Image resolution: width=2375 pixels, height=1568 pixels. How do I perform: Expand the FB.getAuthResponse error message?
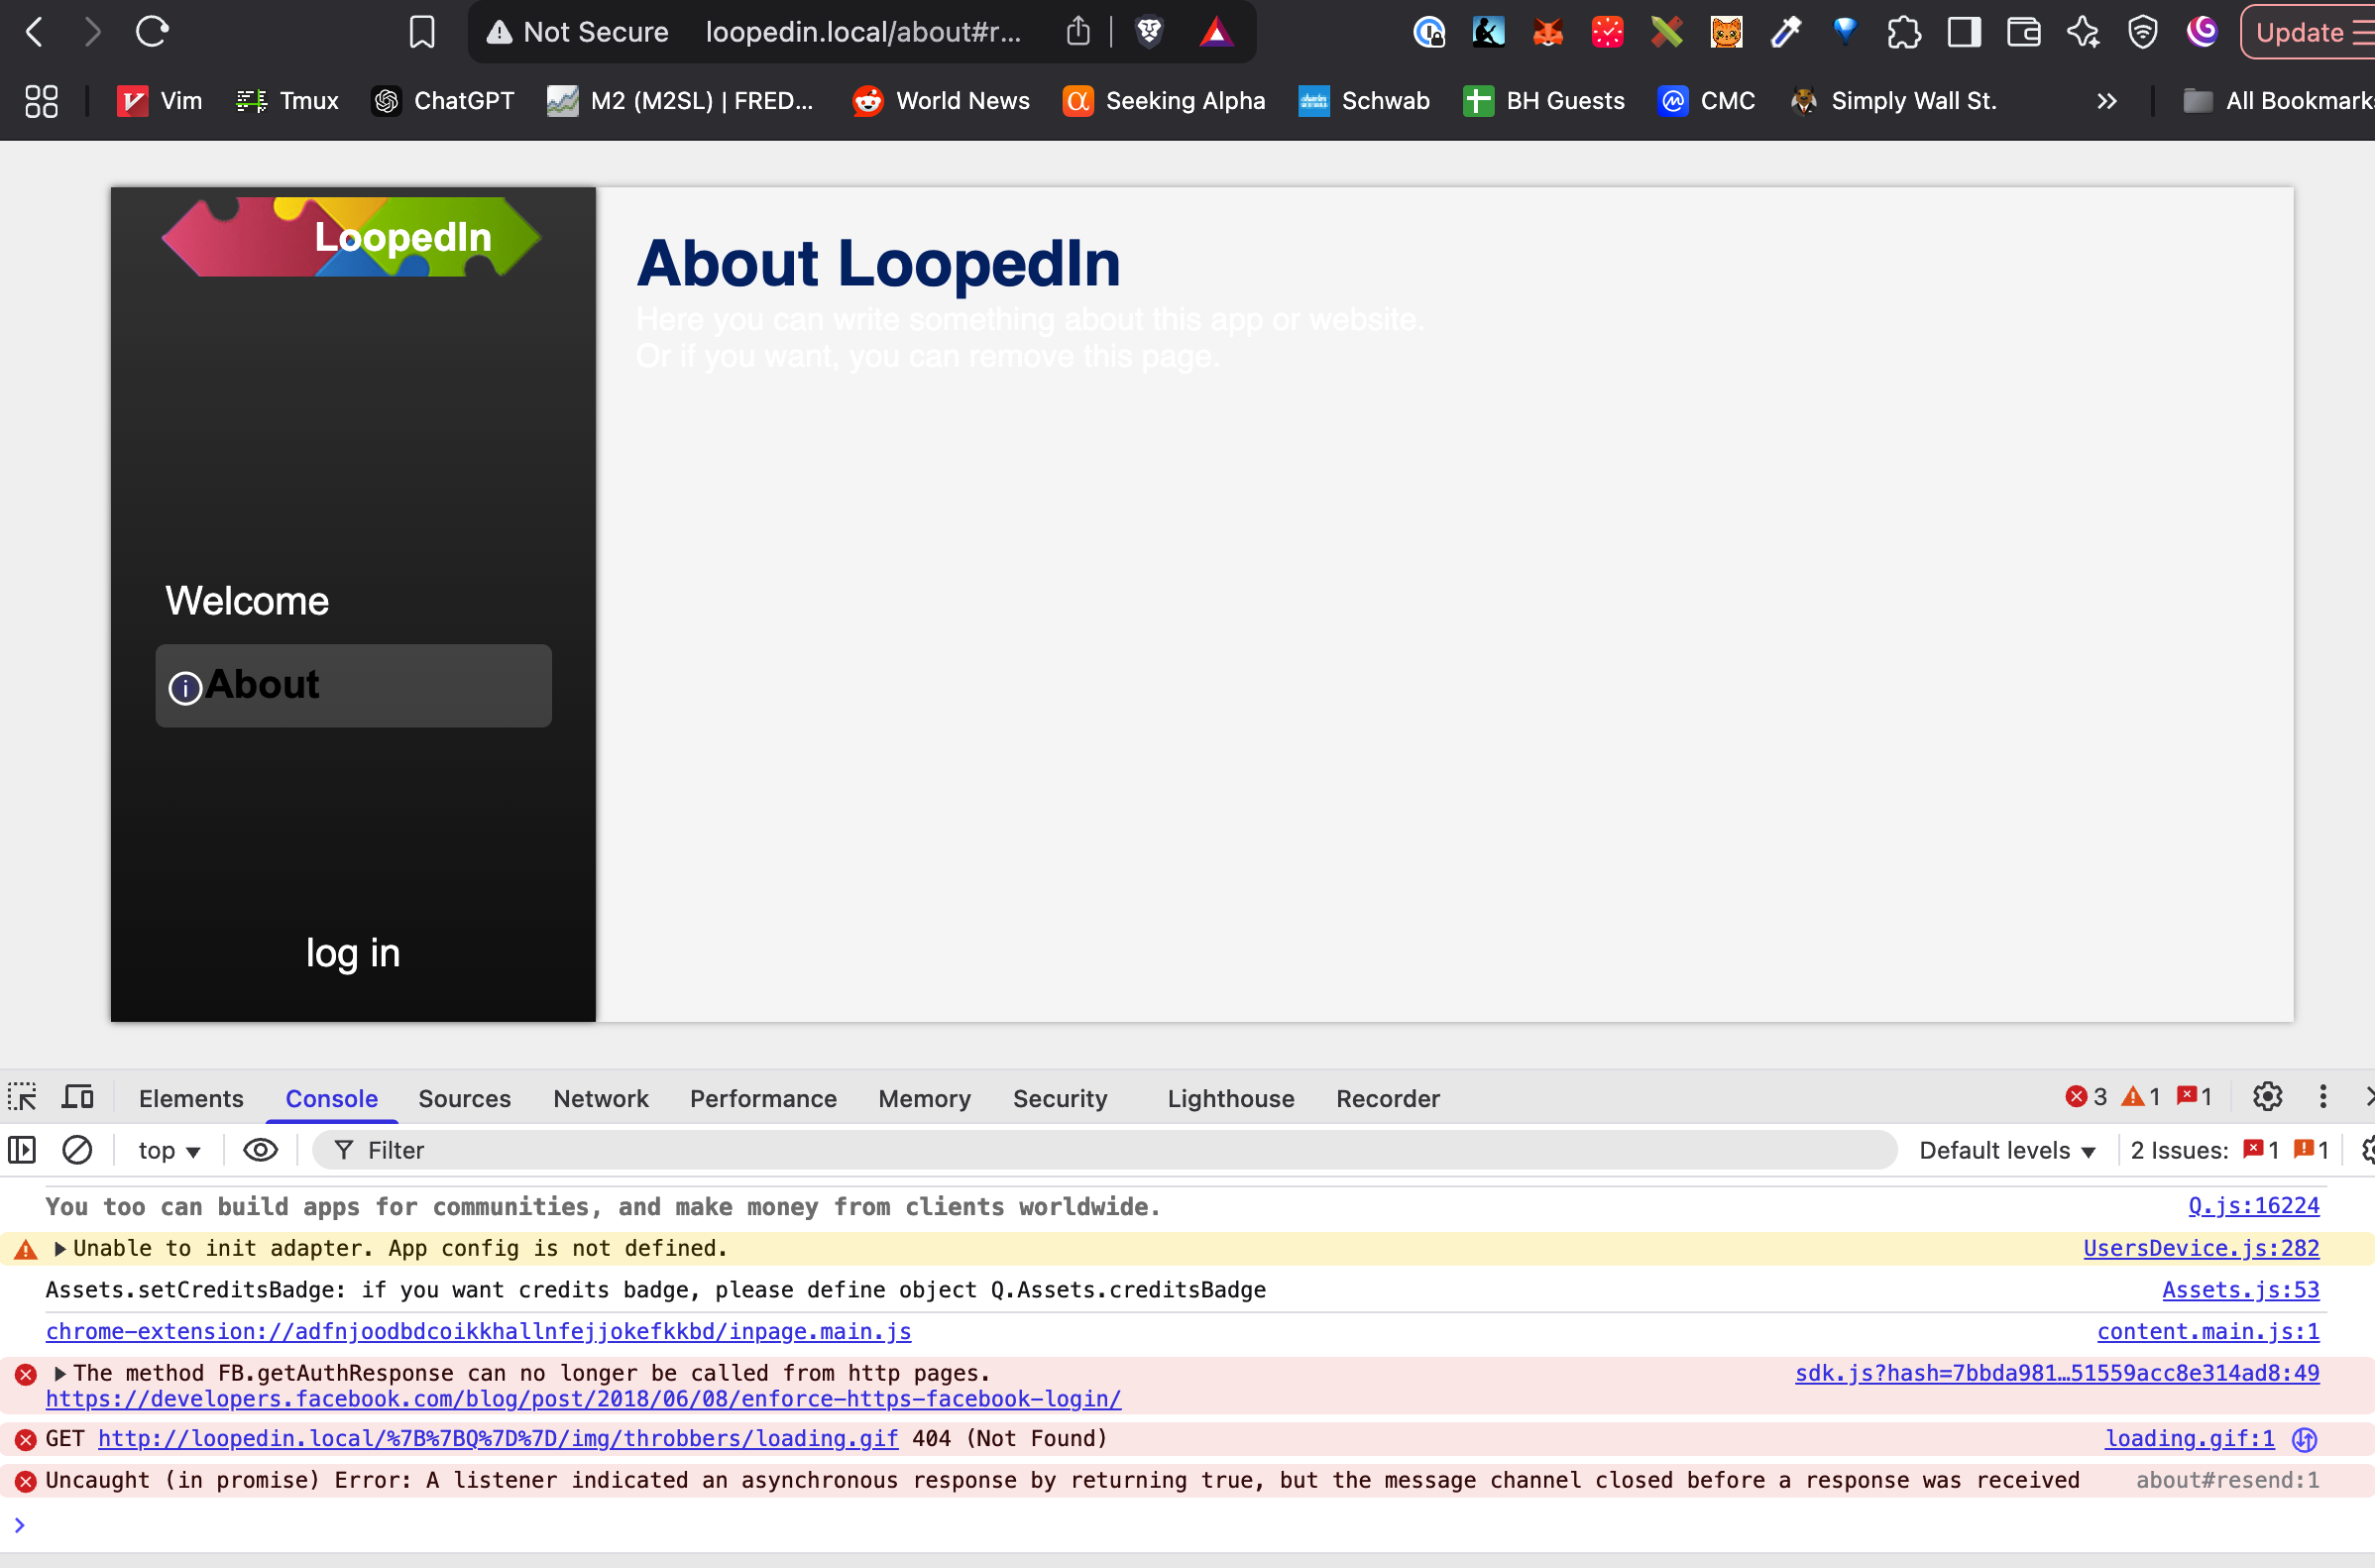[x=60, y=1373]
